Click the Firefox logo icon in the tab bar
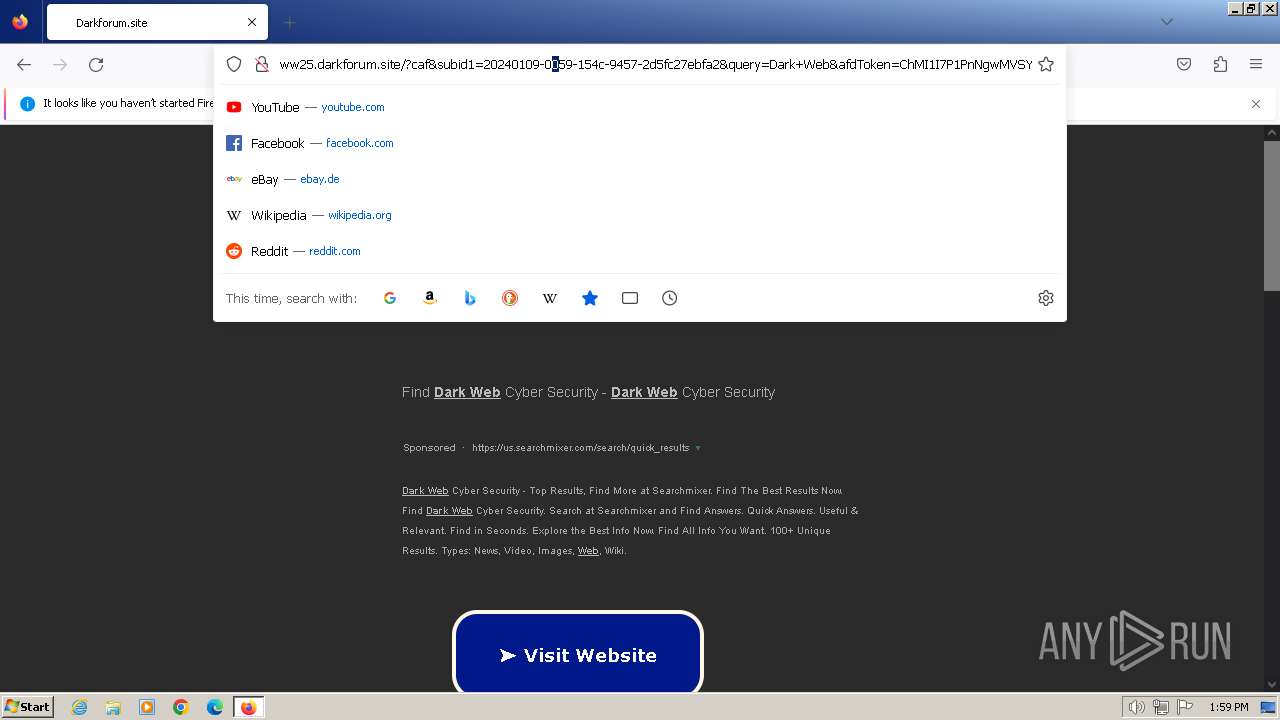Viewport: 1280px width, 720px height. [20, 22]
